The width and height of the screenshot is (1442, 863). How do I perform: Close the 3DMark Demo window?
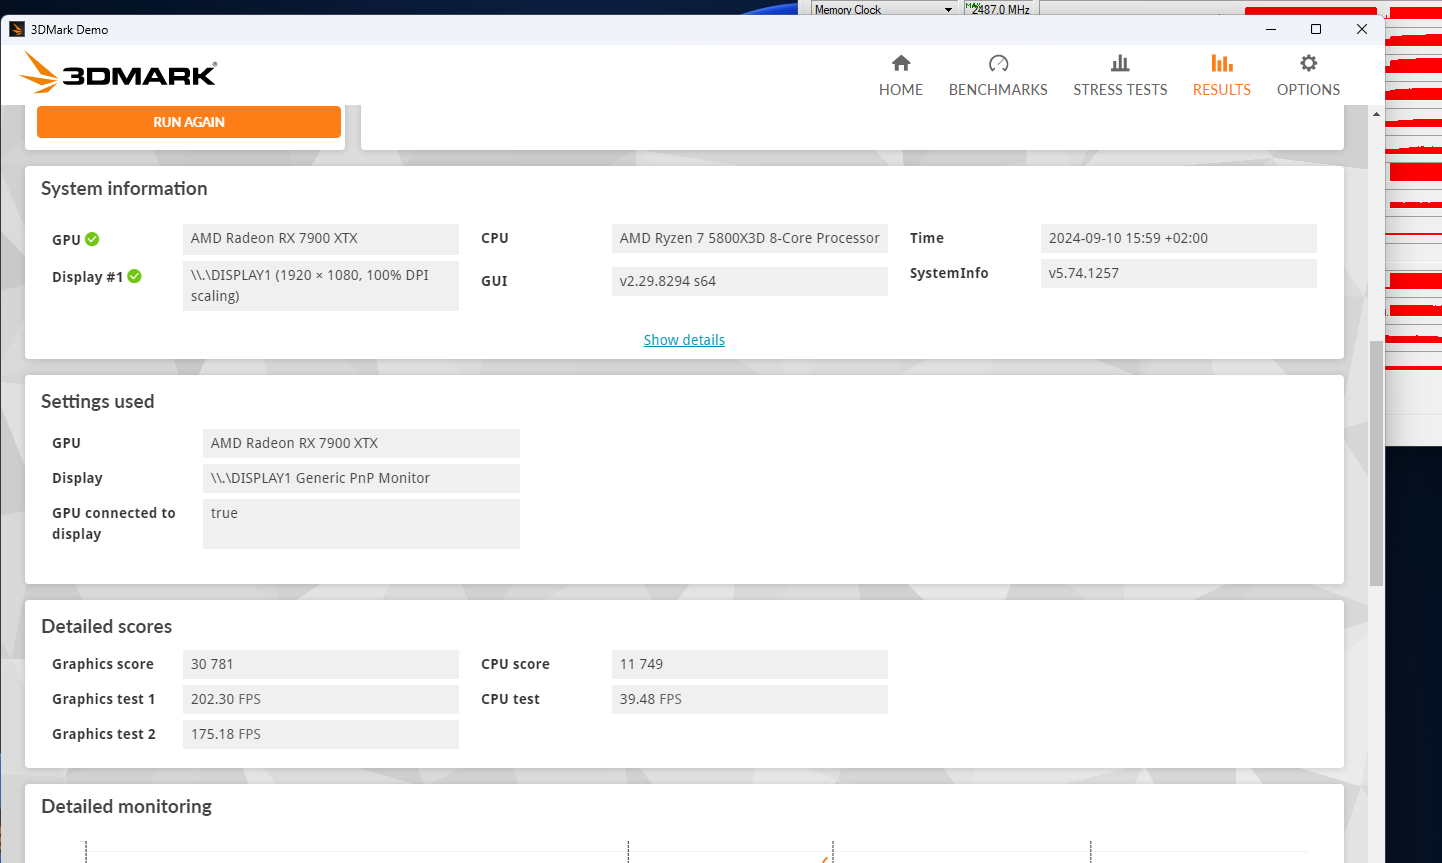coord(1361,29)
